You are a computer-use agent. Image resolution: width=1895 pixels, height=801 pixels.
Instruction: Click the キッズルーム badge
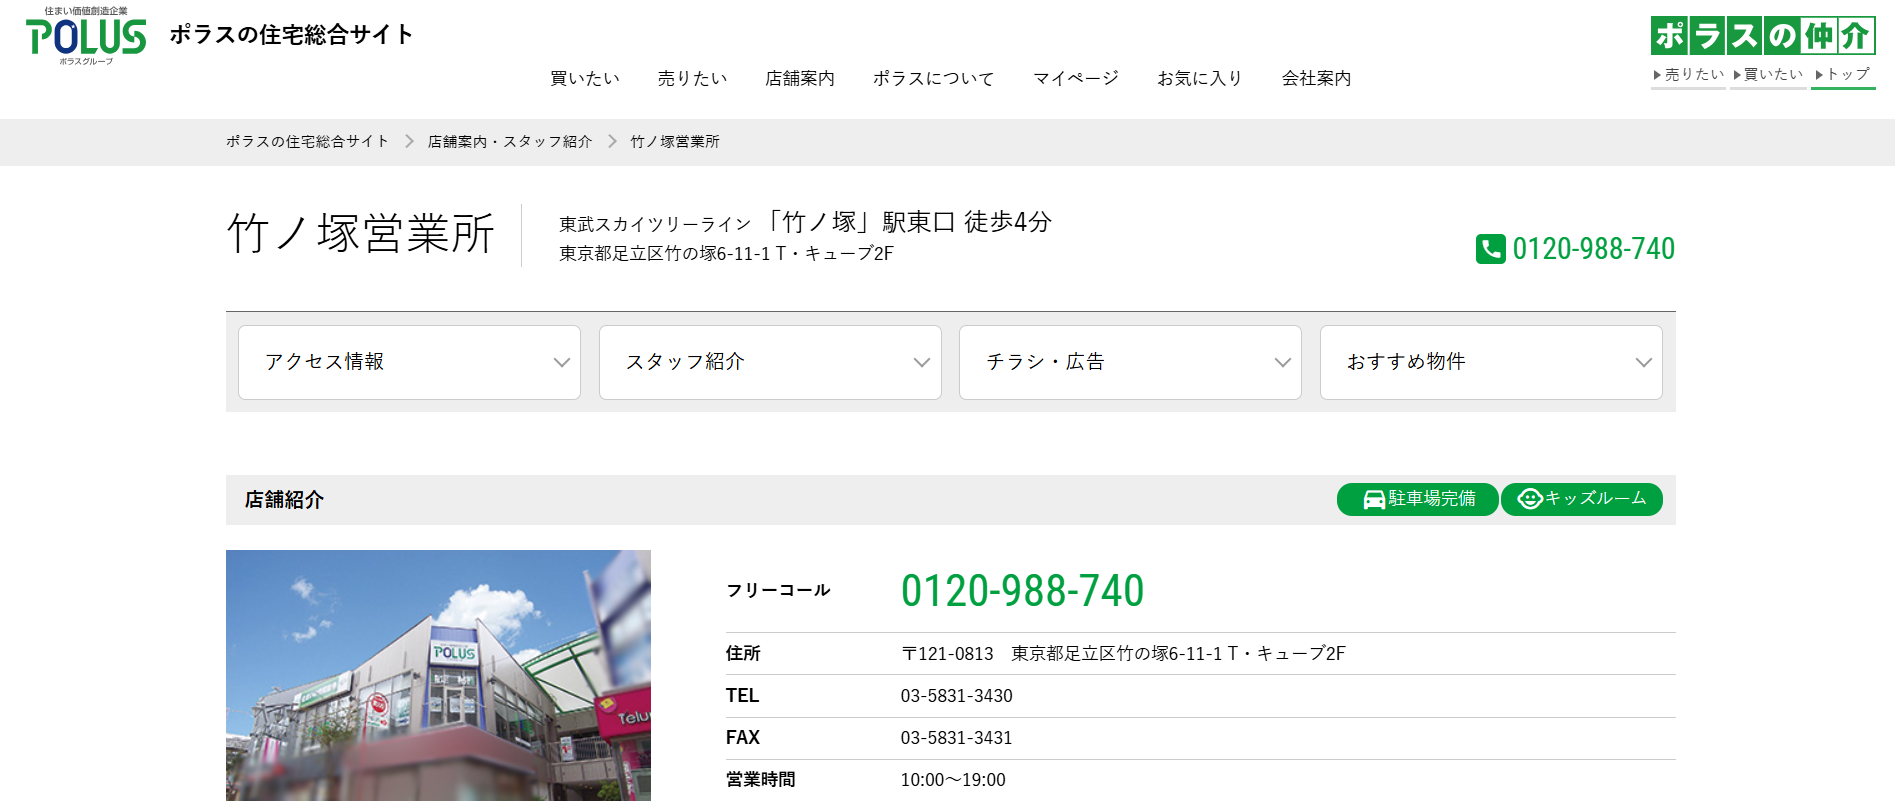coord(1582,499)
